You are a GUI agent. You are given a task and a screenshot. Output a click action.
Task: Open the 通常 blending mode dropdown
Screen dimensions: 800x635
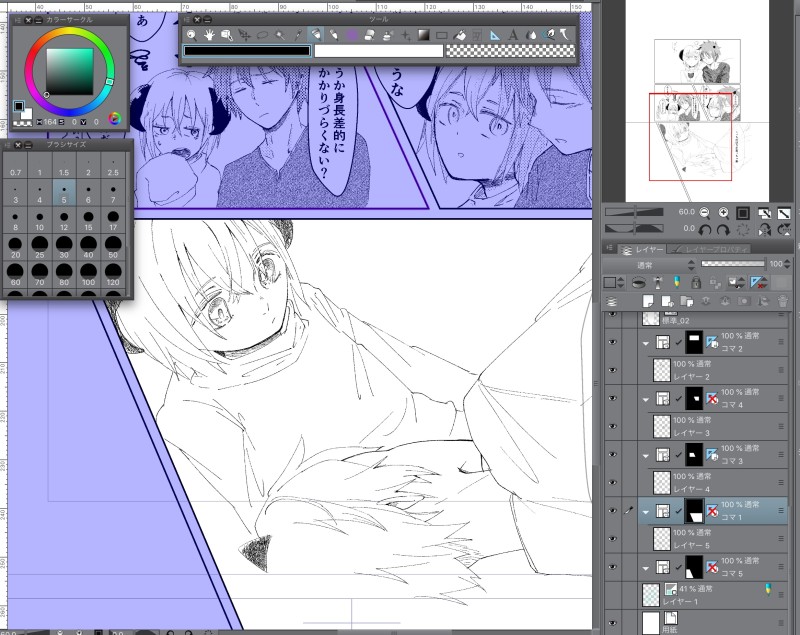tap(649, 265)
